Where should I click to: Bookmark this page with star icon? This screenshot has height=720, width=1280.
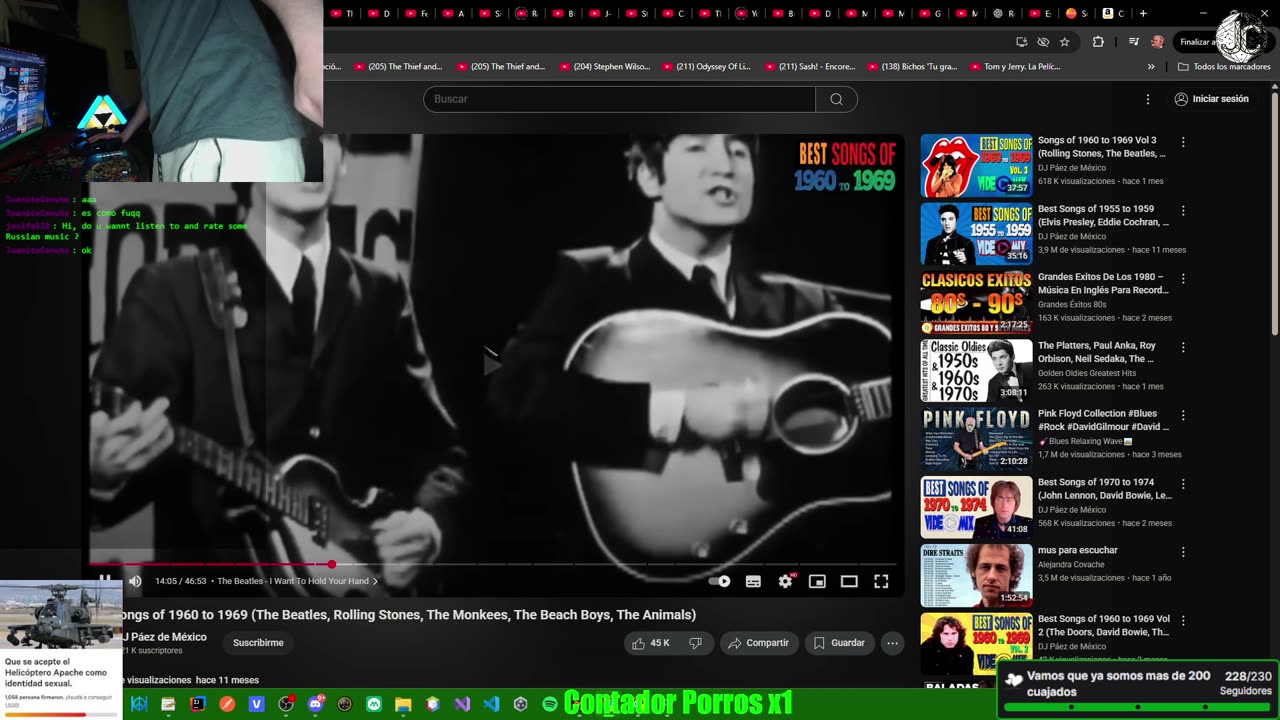pyautogui.click(x=1065, y=42)
